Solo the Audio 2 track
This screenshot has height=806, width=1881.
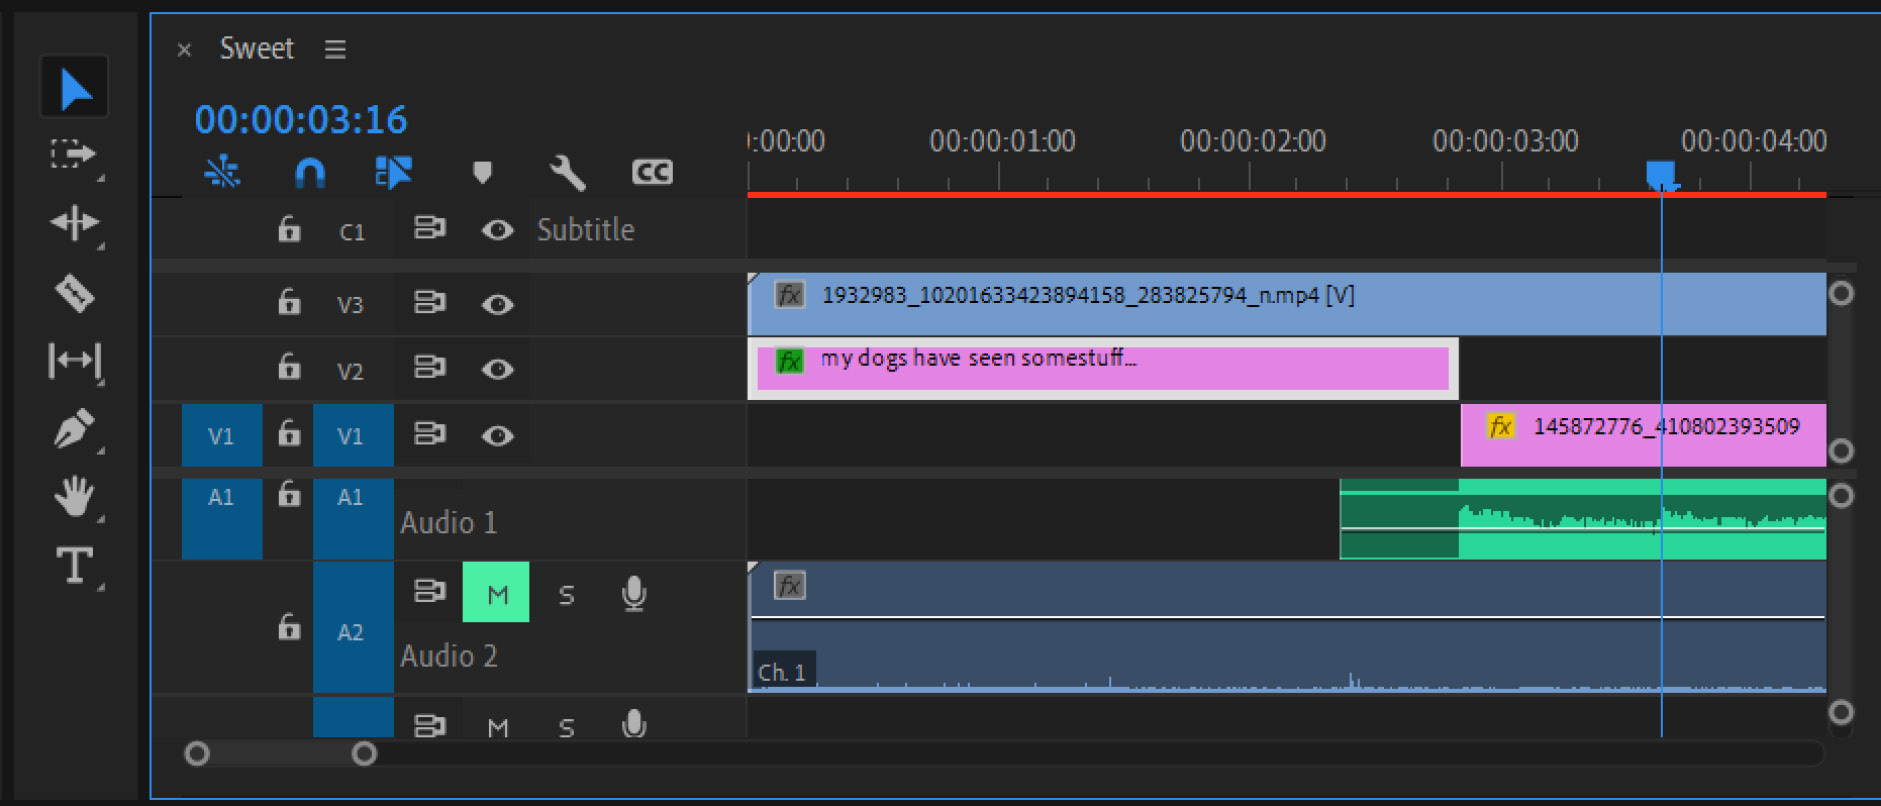pos(566,595)
